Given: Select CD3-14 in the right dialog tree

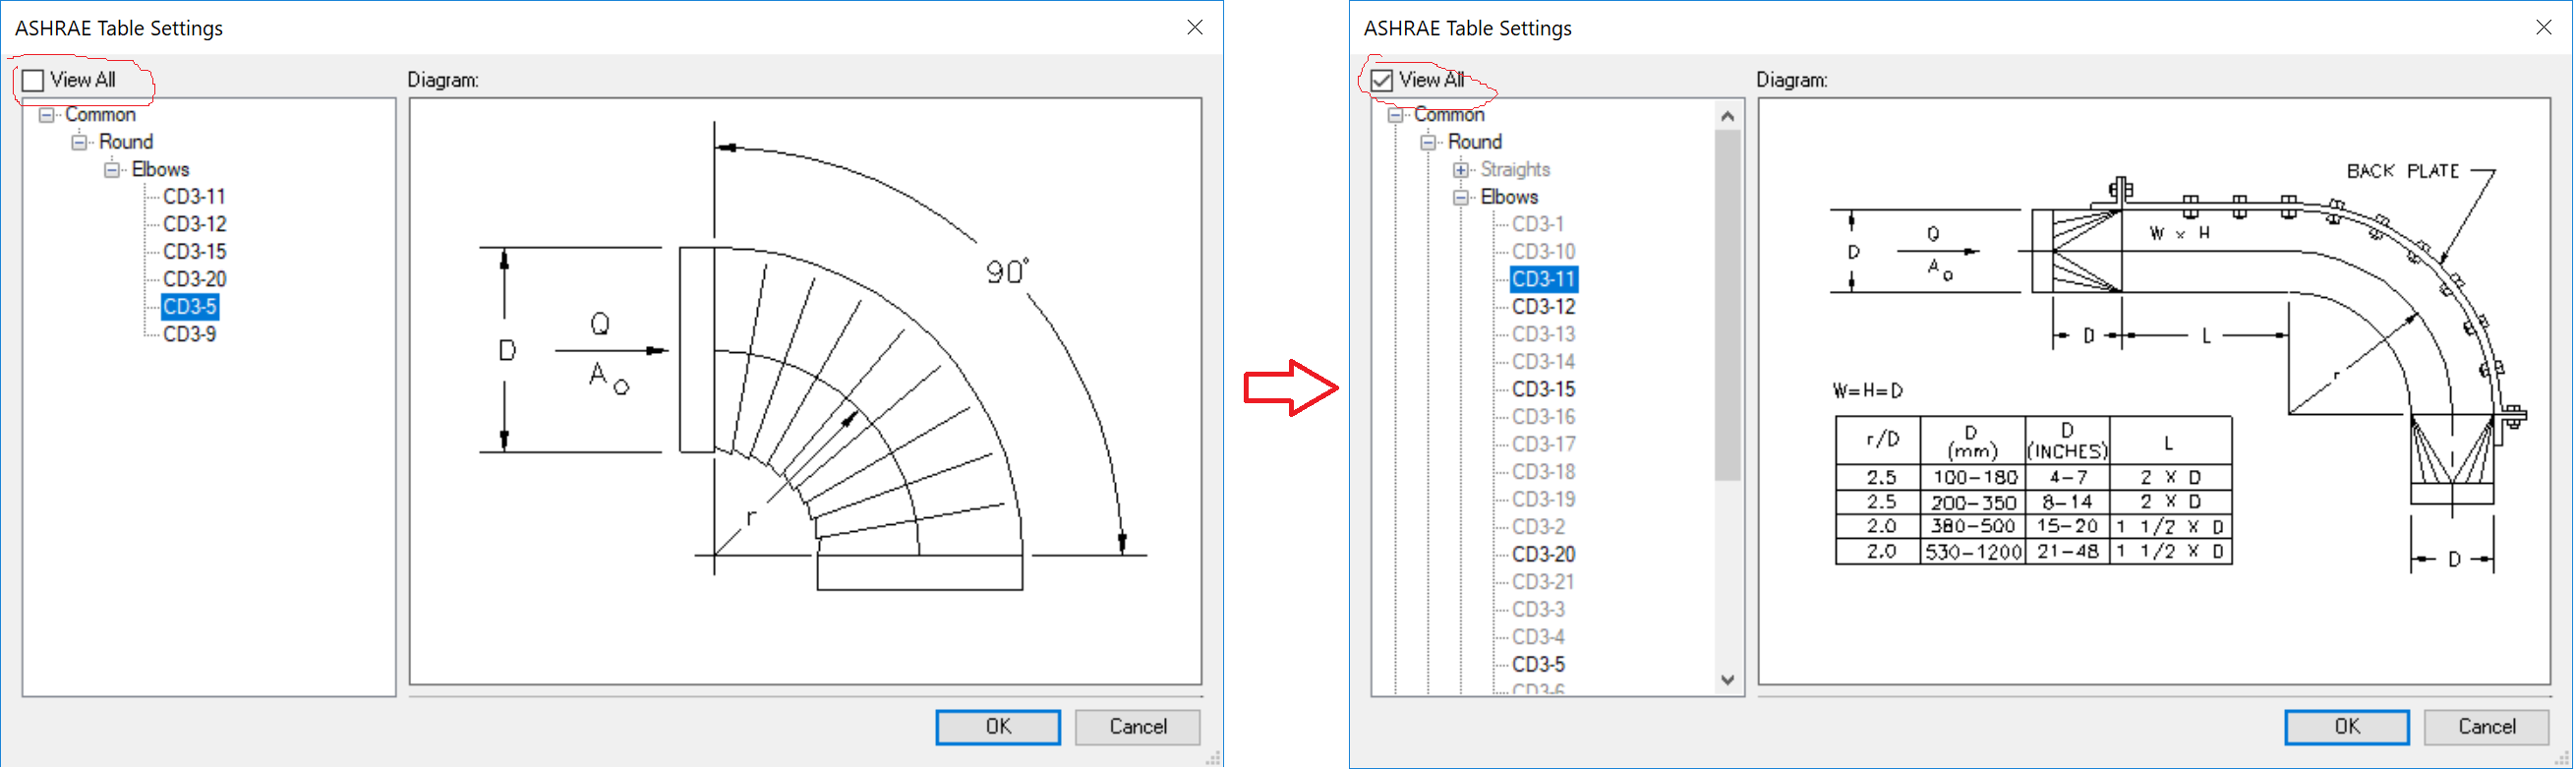Looking at the screenshot, I should click(x=1543, y=362).
